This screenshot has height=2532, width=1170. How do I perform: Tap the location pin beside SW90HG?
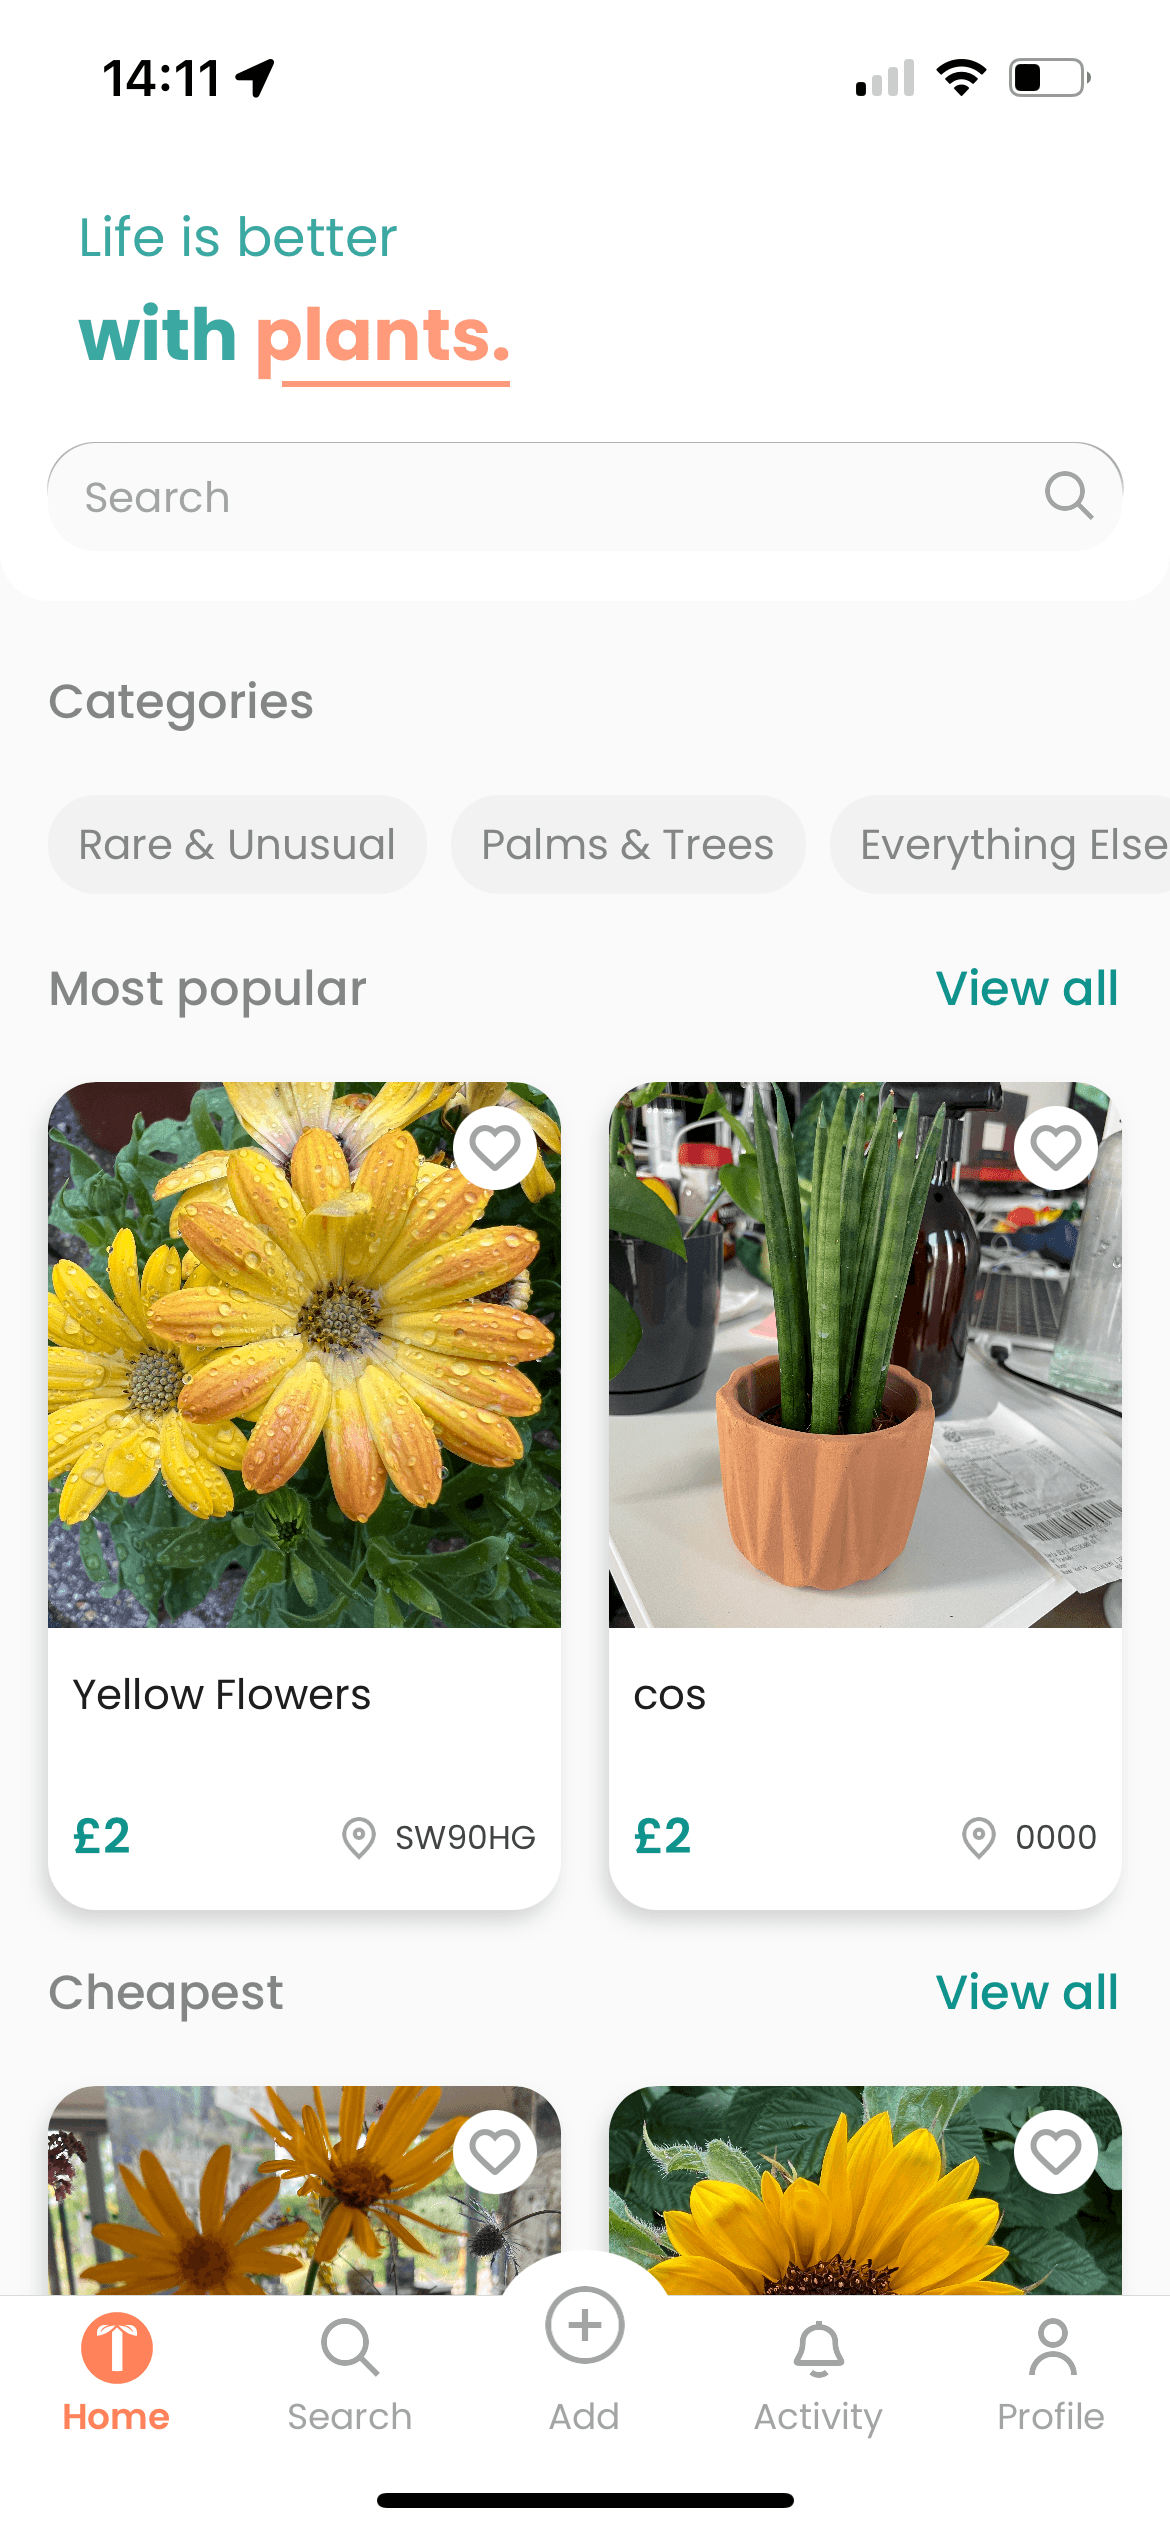358,1837
